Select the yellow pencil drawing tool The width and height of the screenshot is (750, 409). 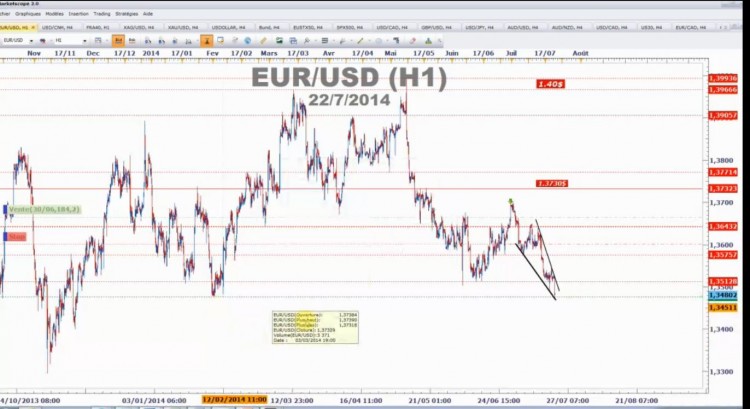263,41
